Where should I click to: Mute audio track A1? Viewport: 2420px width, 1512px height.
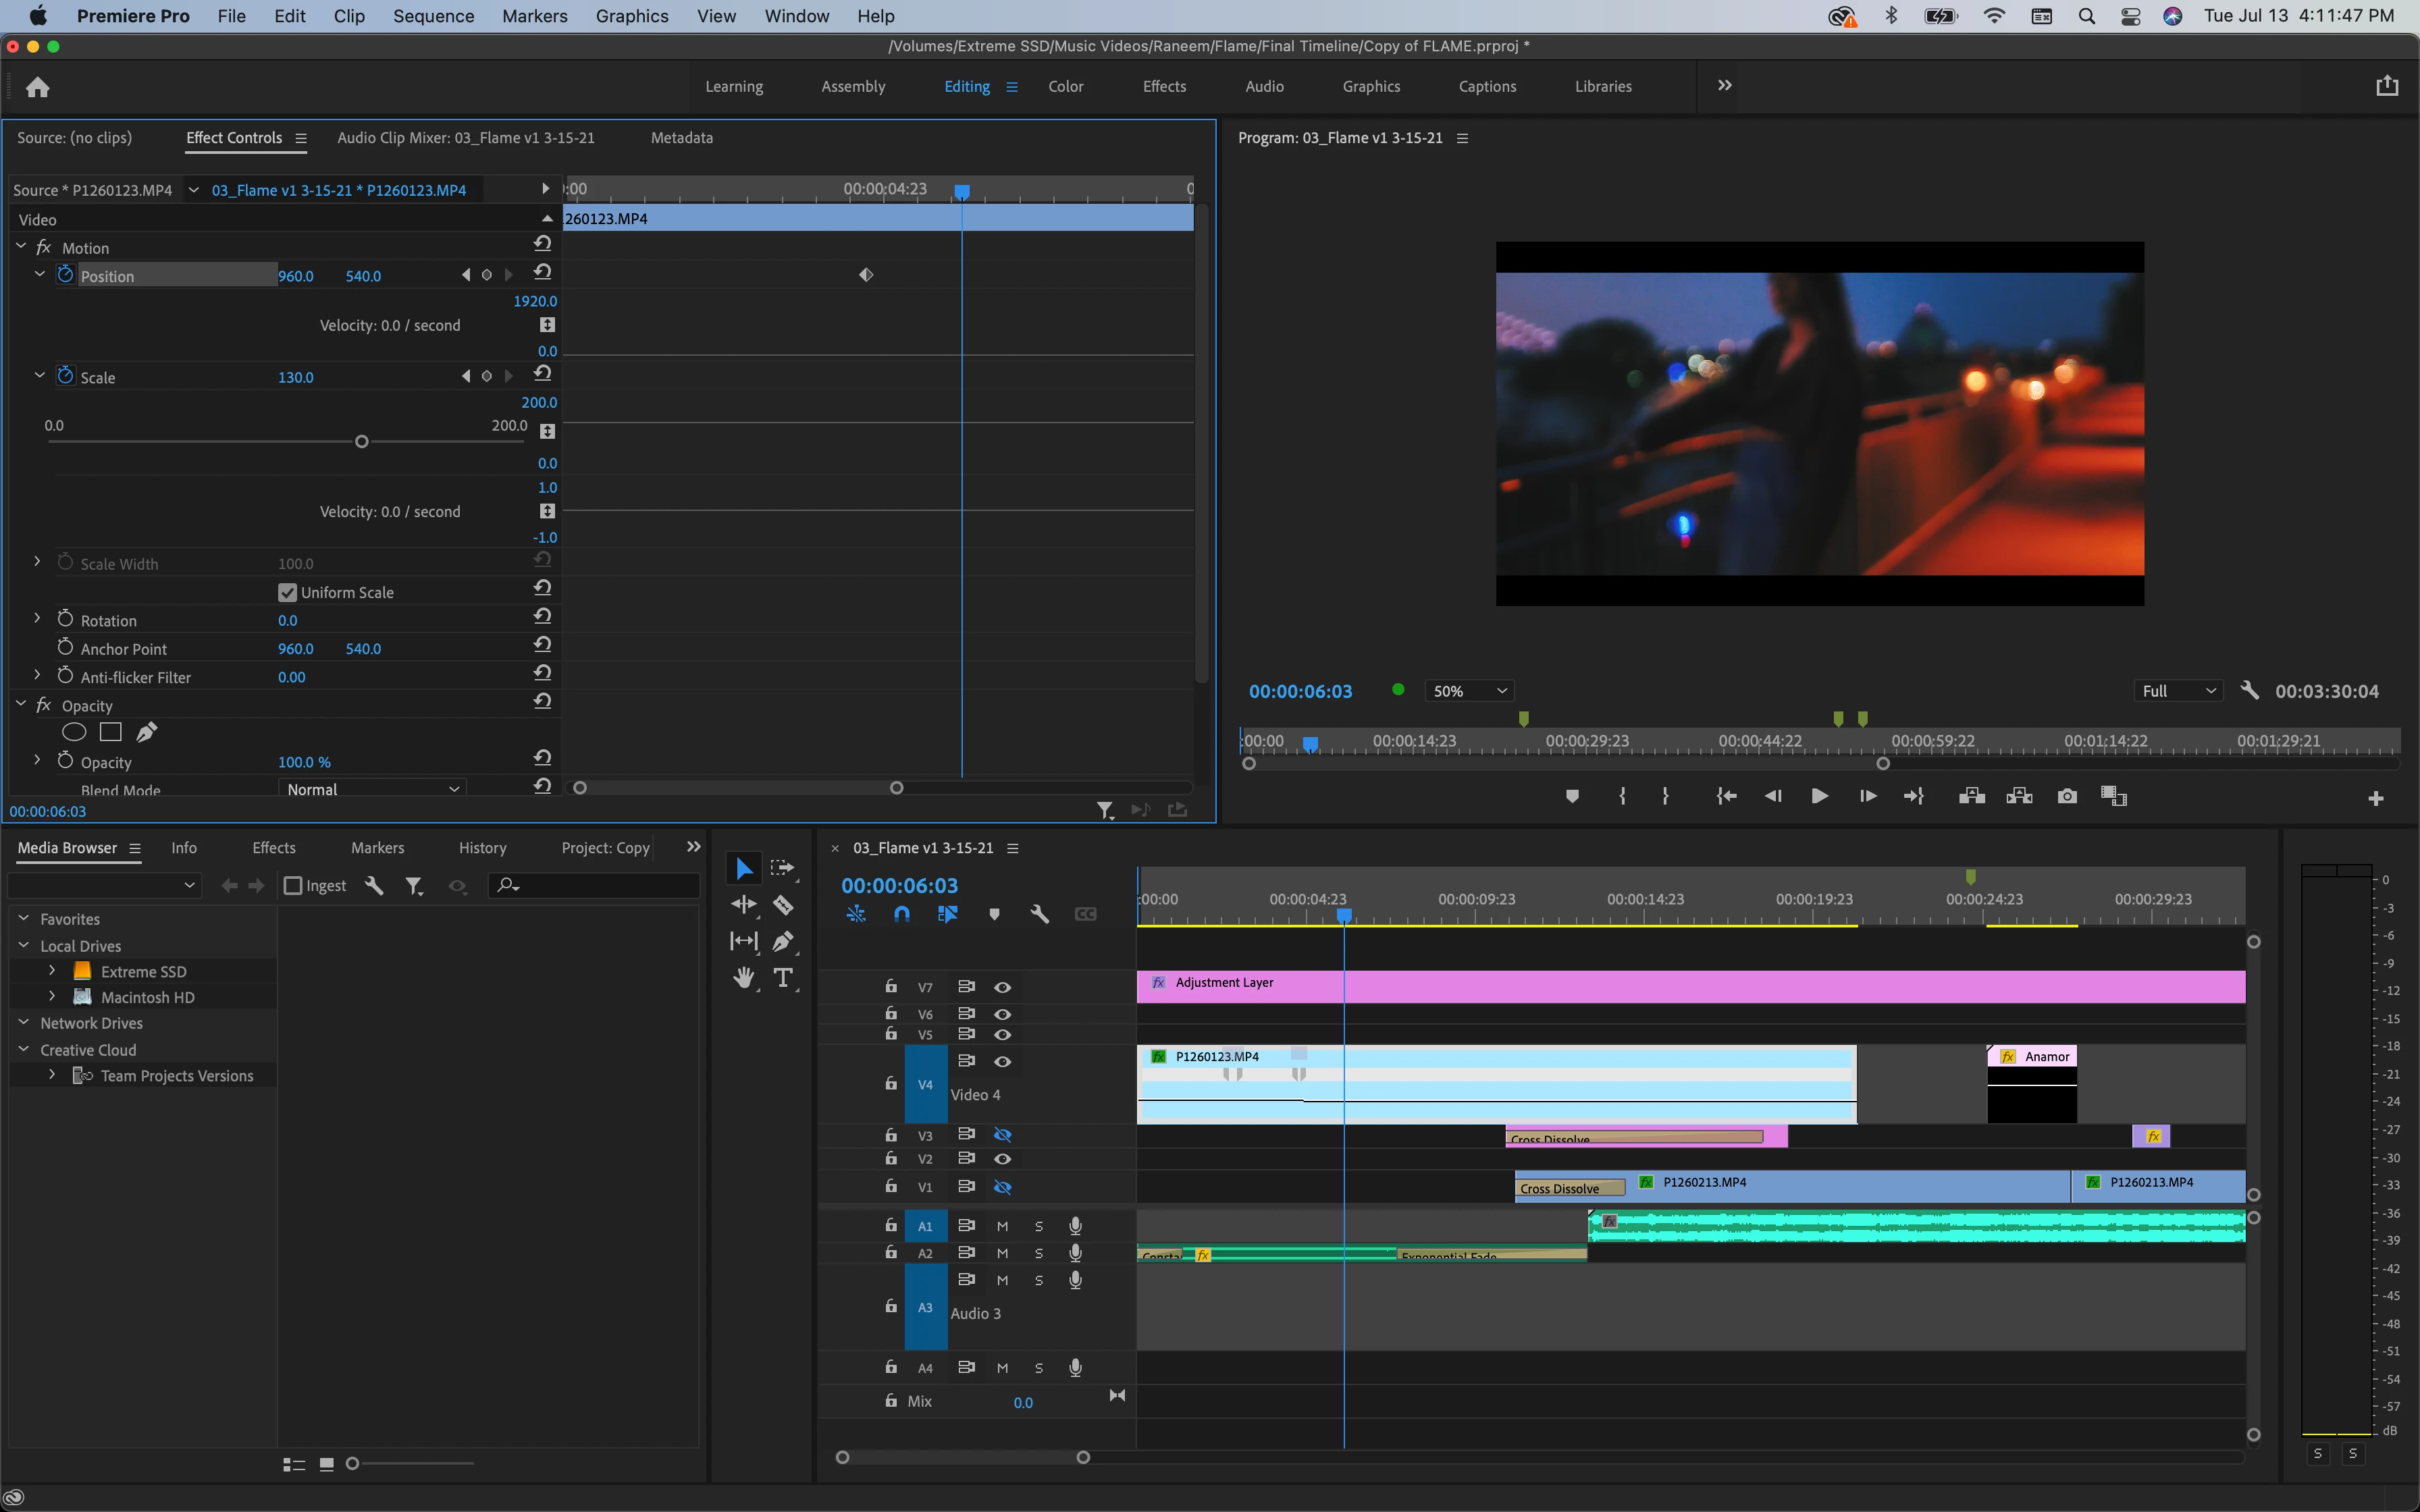click(x=1002, y=1226)
